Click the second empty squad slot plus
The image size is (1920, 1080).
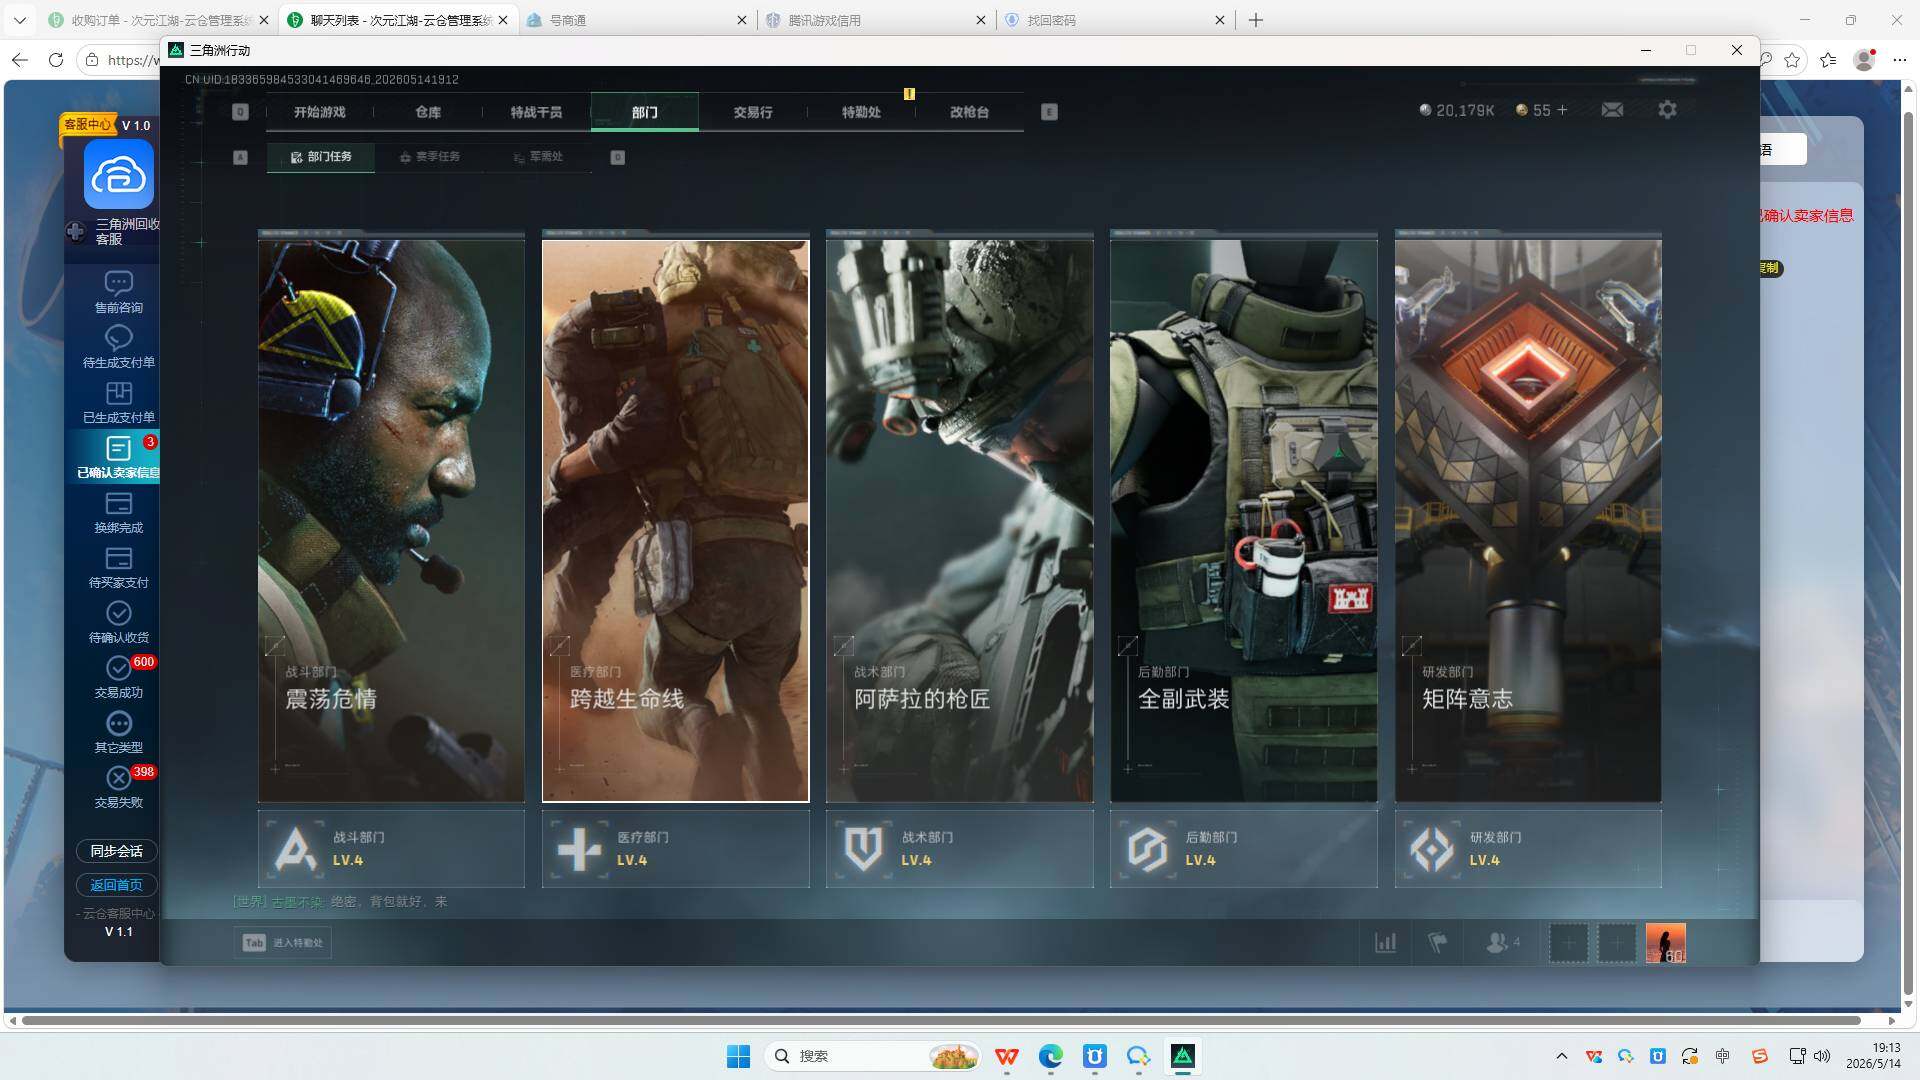(x=1616, y=943)
